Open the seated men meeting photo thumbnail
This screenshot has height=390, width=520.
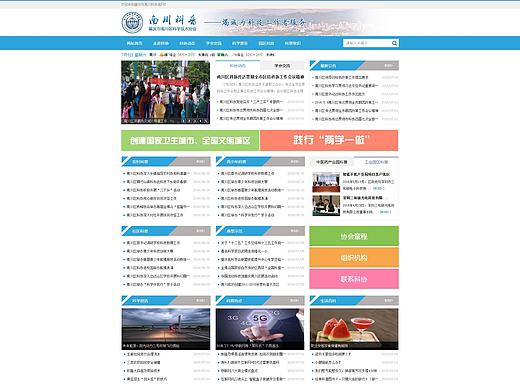(326, 205)
